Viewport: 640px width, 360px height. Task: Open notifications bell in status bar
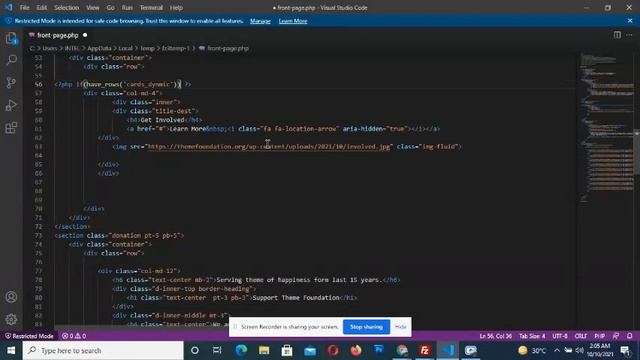(x=629, y=336)
